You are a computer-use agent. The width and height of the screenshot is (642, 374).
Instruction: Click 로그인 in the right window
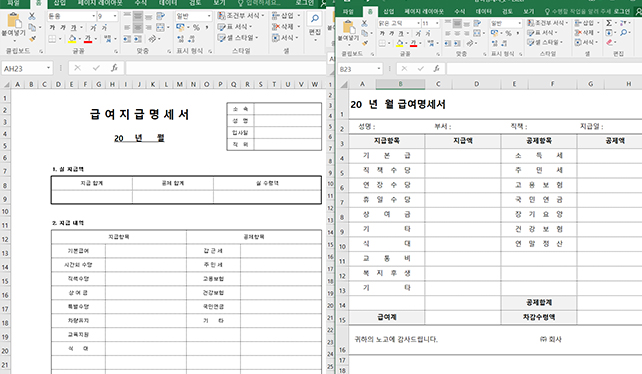(x=622, y=11)
